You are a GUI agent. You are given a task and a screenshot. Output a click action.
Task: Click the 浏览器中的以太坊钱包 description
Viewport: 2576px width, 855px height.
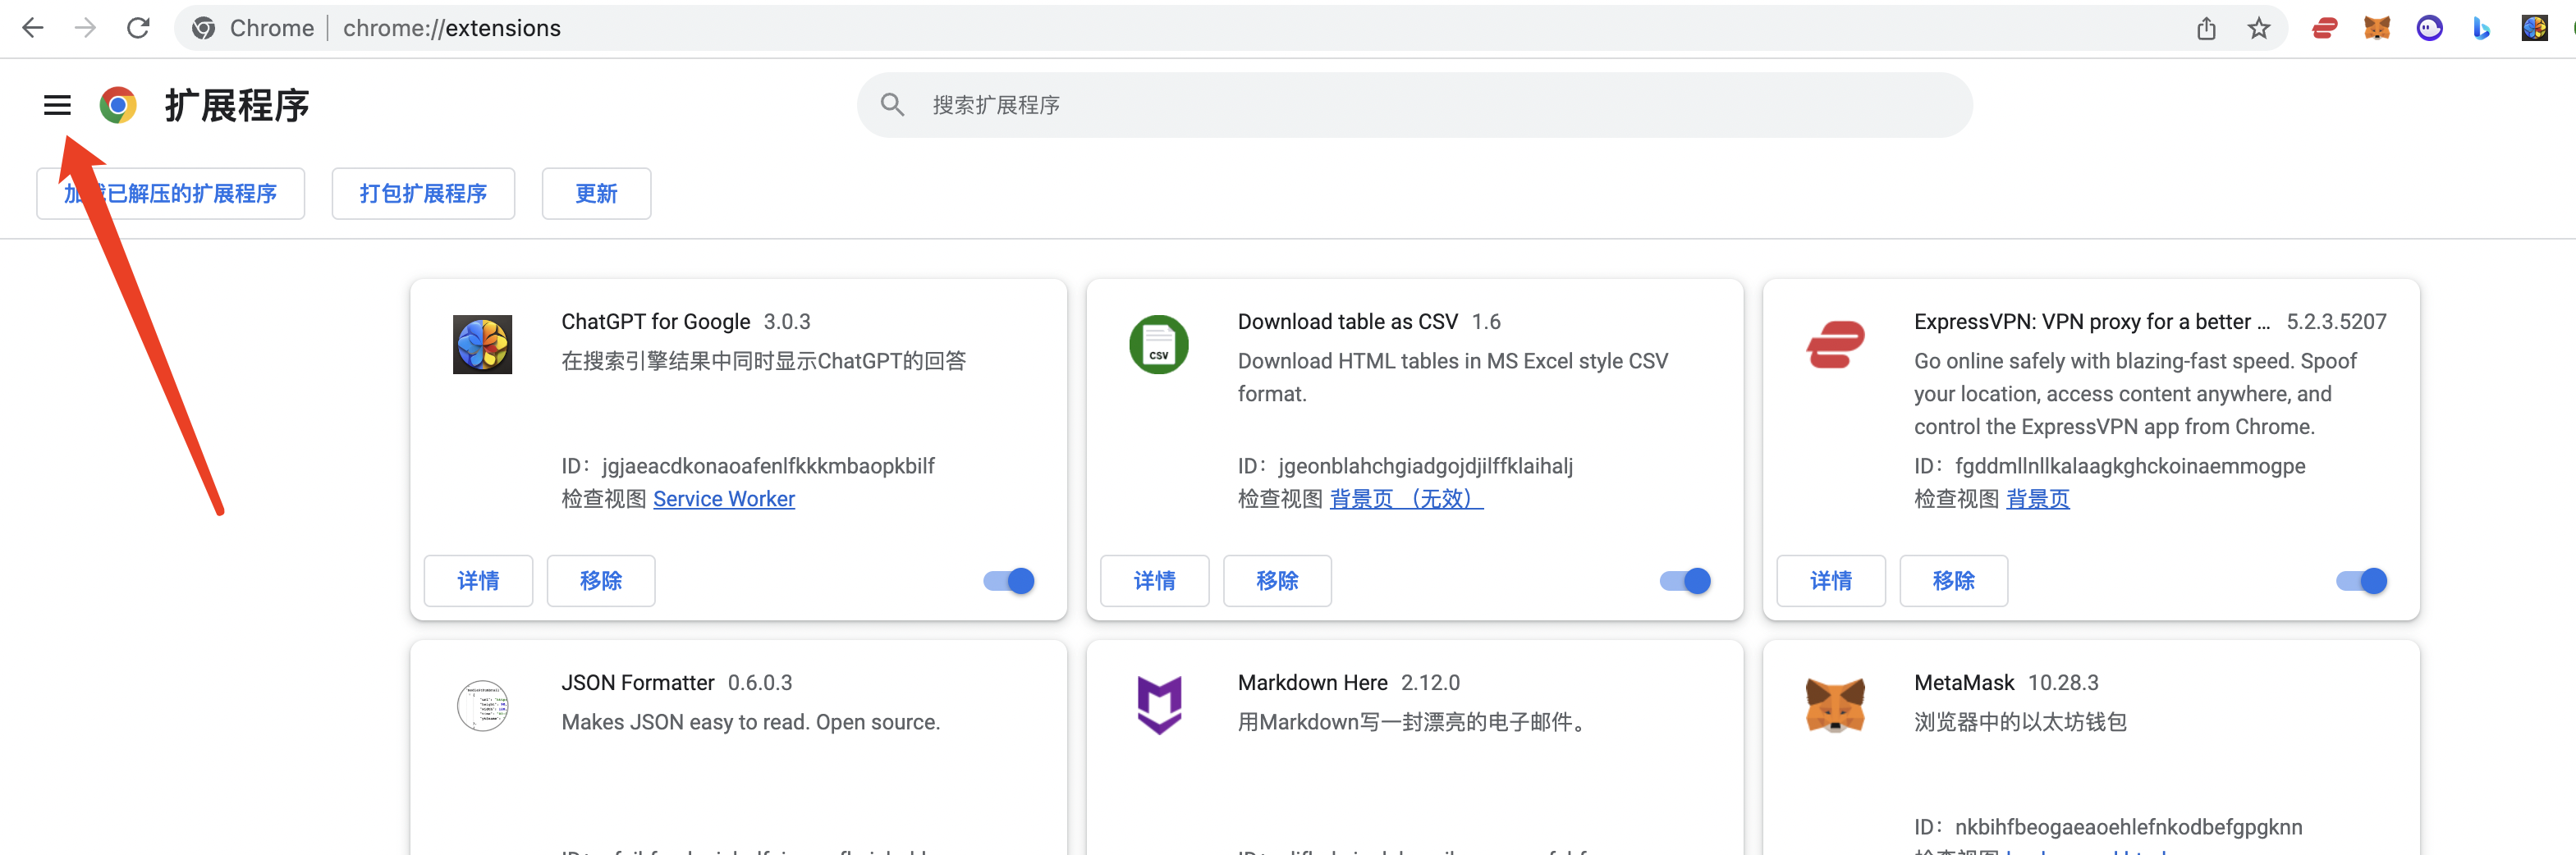[x=2020, y=722]
